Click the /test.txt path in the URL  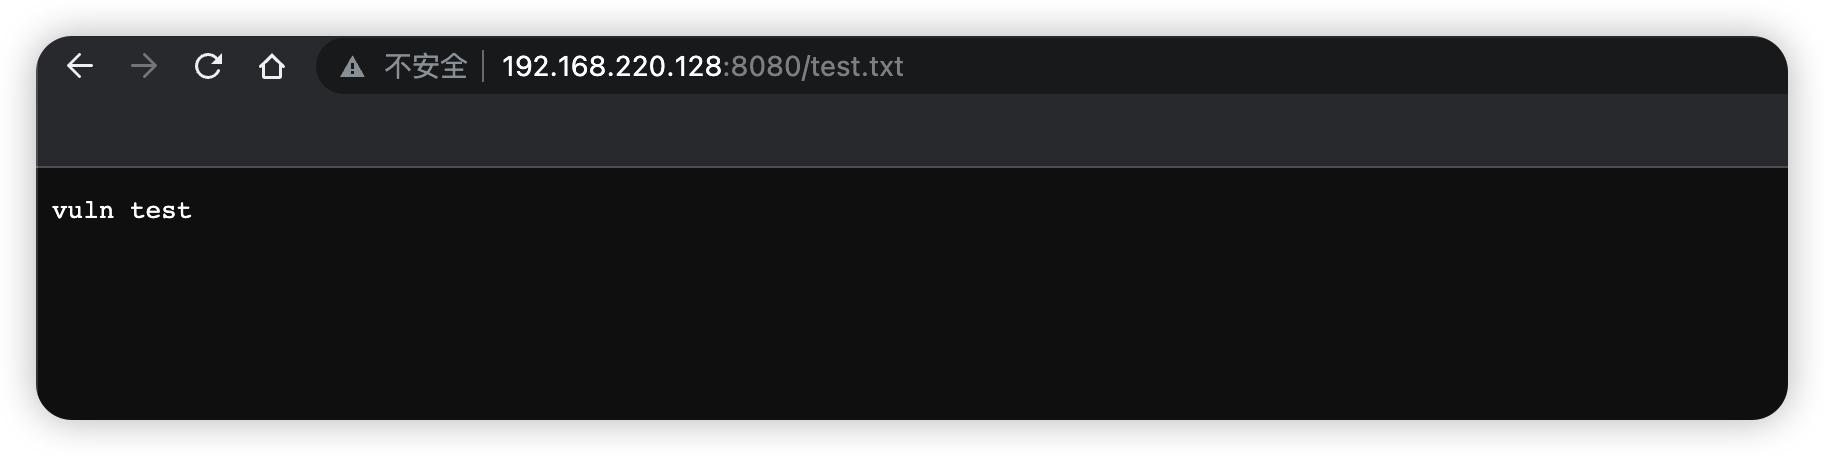[853, 66]
